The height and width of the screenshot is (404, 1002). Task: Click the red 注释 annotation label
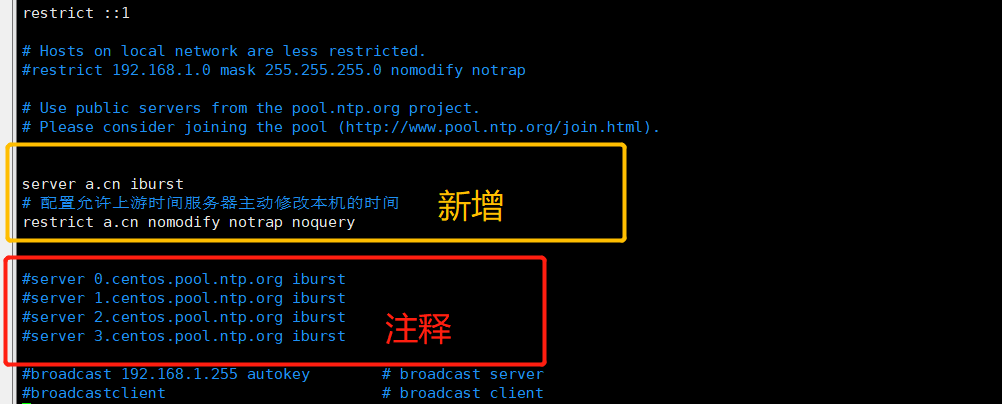(x=419, y=330)
